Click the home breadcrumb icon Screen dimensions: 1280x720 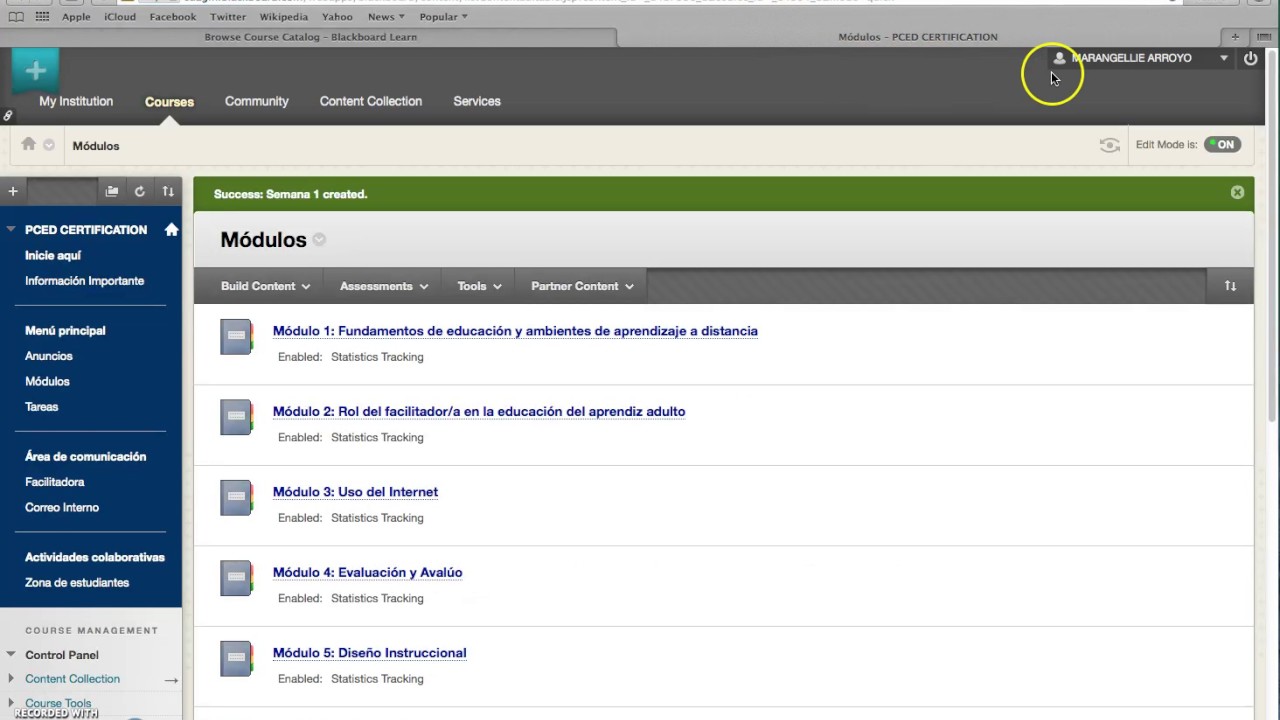[x=29, y=145]
